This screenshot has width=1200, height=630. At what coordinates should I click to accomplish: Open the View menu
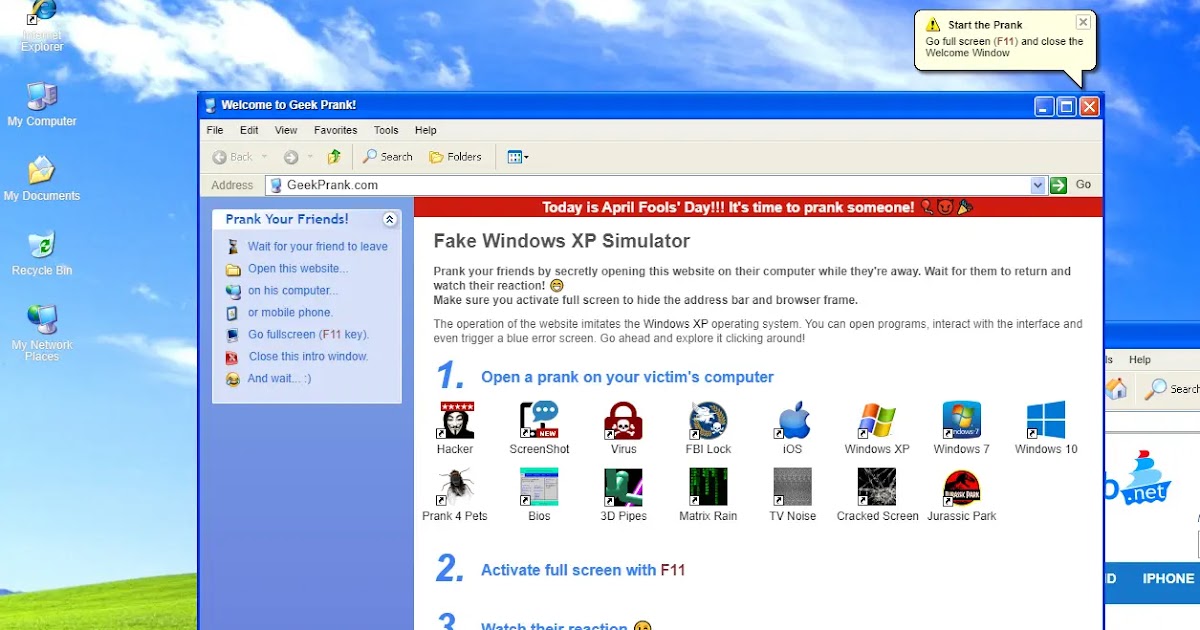pyautogui.click(x=286, y=130)
